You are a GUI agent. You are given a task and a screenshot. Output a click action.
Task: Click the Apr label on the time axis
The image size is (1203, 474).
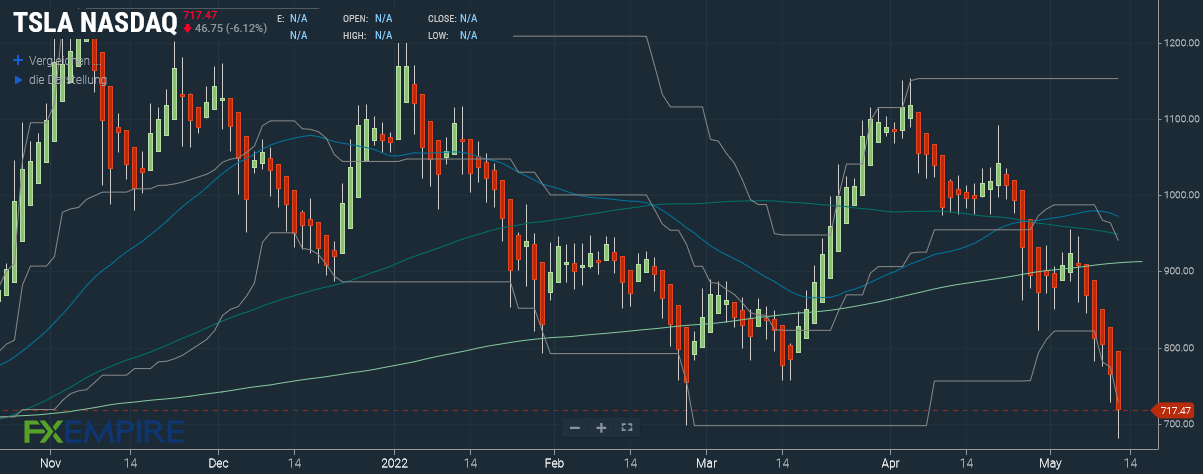click(890, 463)
